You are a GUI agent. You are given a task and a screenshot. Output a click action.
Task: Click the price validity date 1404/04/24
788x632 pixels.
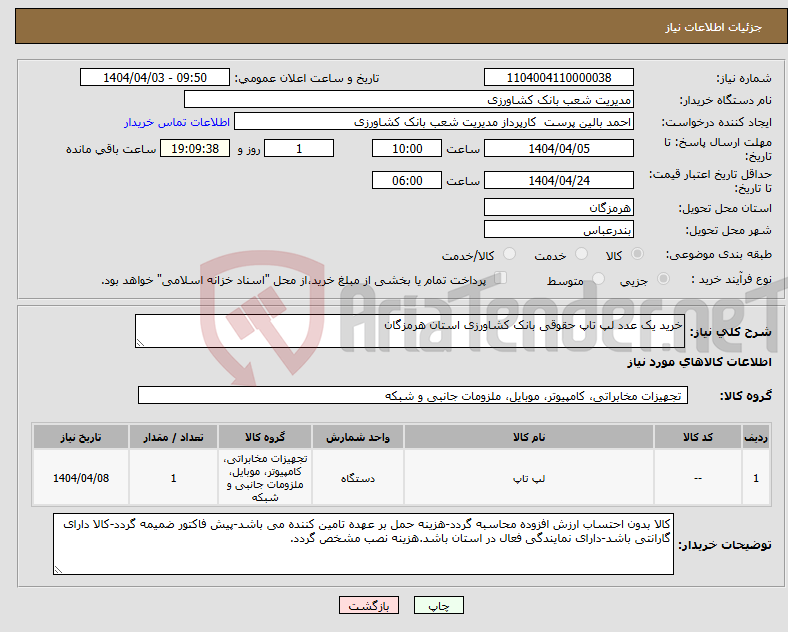coord(558,180)
